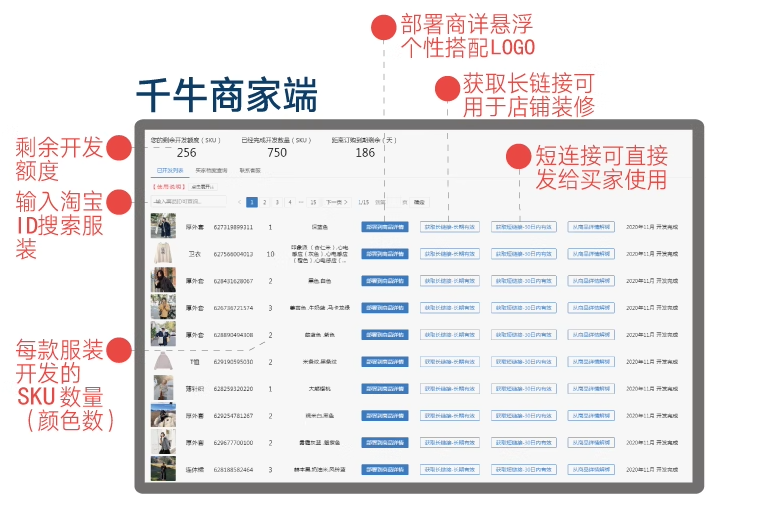
Task: Click 部署到商品详情 in the 连体裤 row
Action: (x=385, y=469)
